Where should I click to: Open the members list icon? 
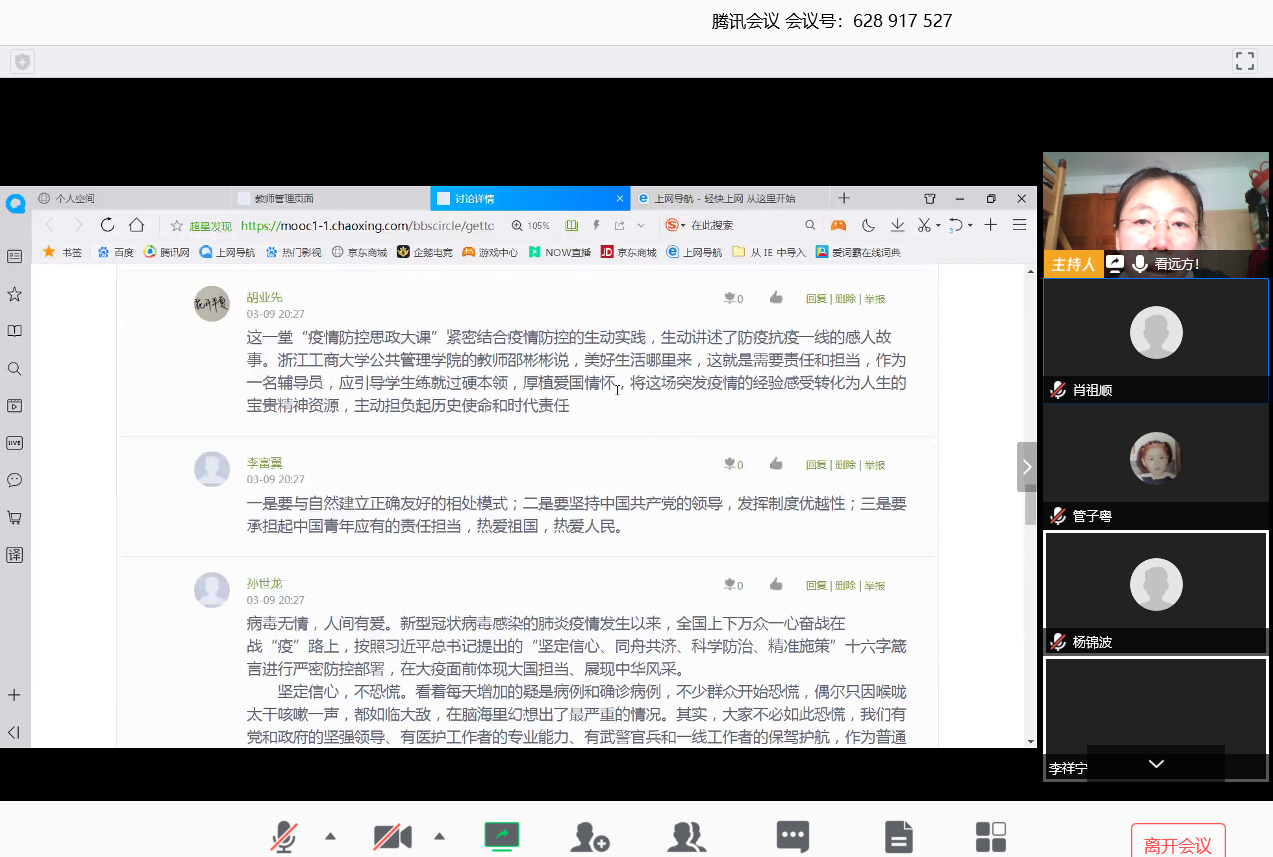click(x=687, y=837)
